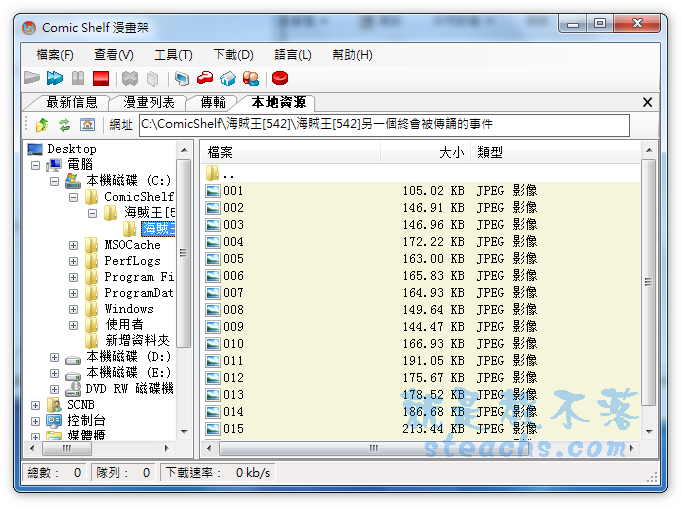
Task: Collapse the 電腦 tree node
Action: tap(36, 165)
